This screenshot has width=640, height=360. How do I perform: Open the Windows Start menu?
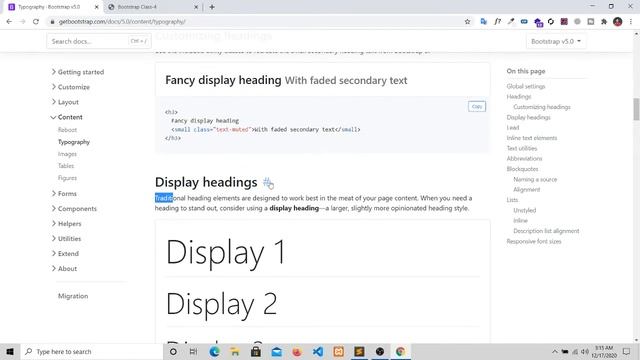click(x=10, y=351)
